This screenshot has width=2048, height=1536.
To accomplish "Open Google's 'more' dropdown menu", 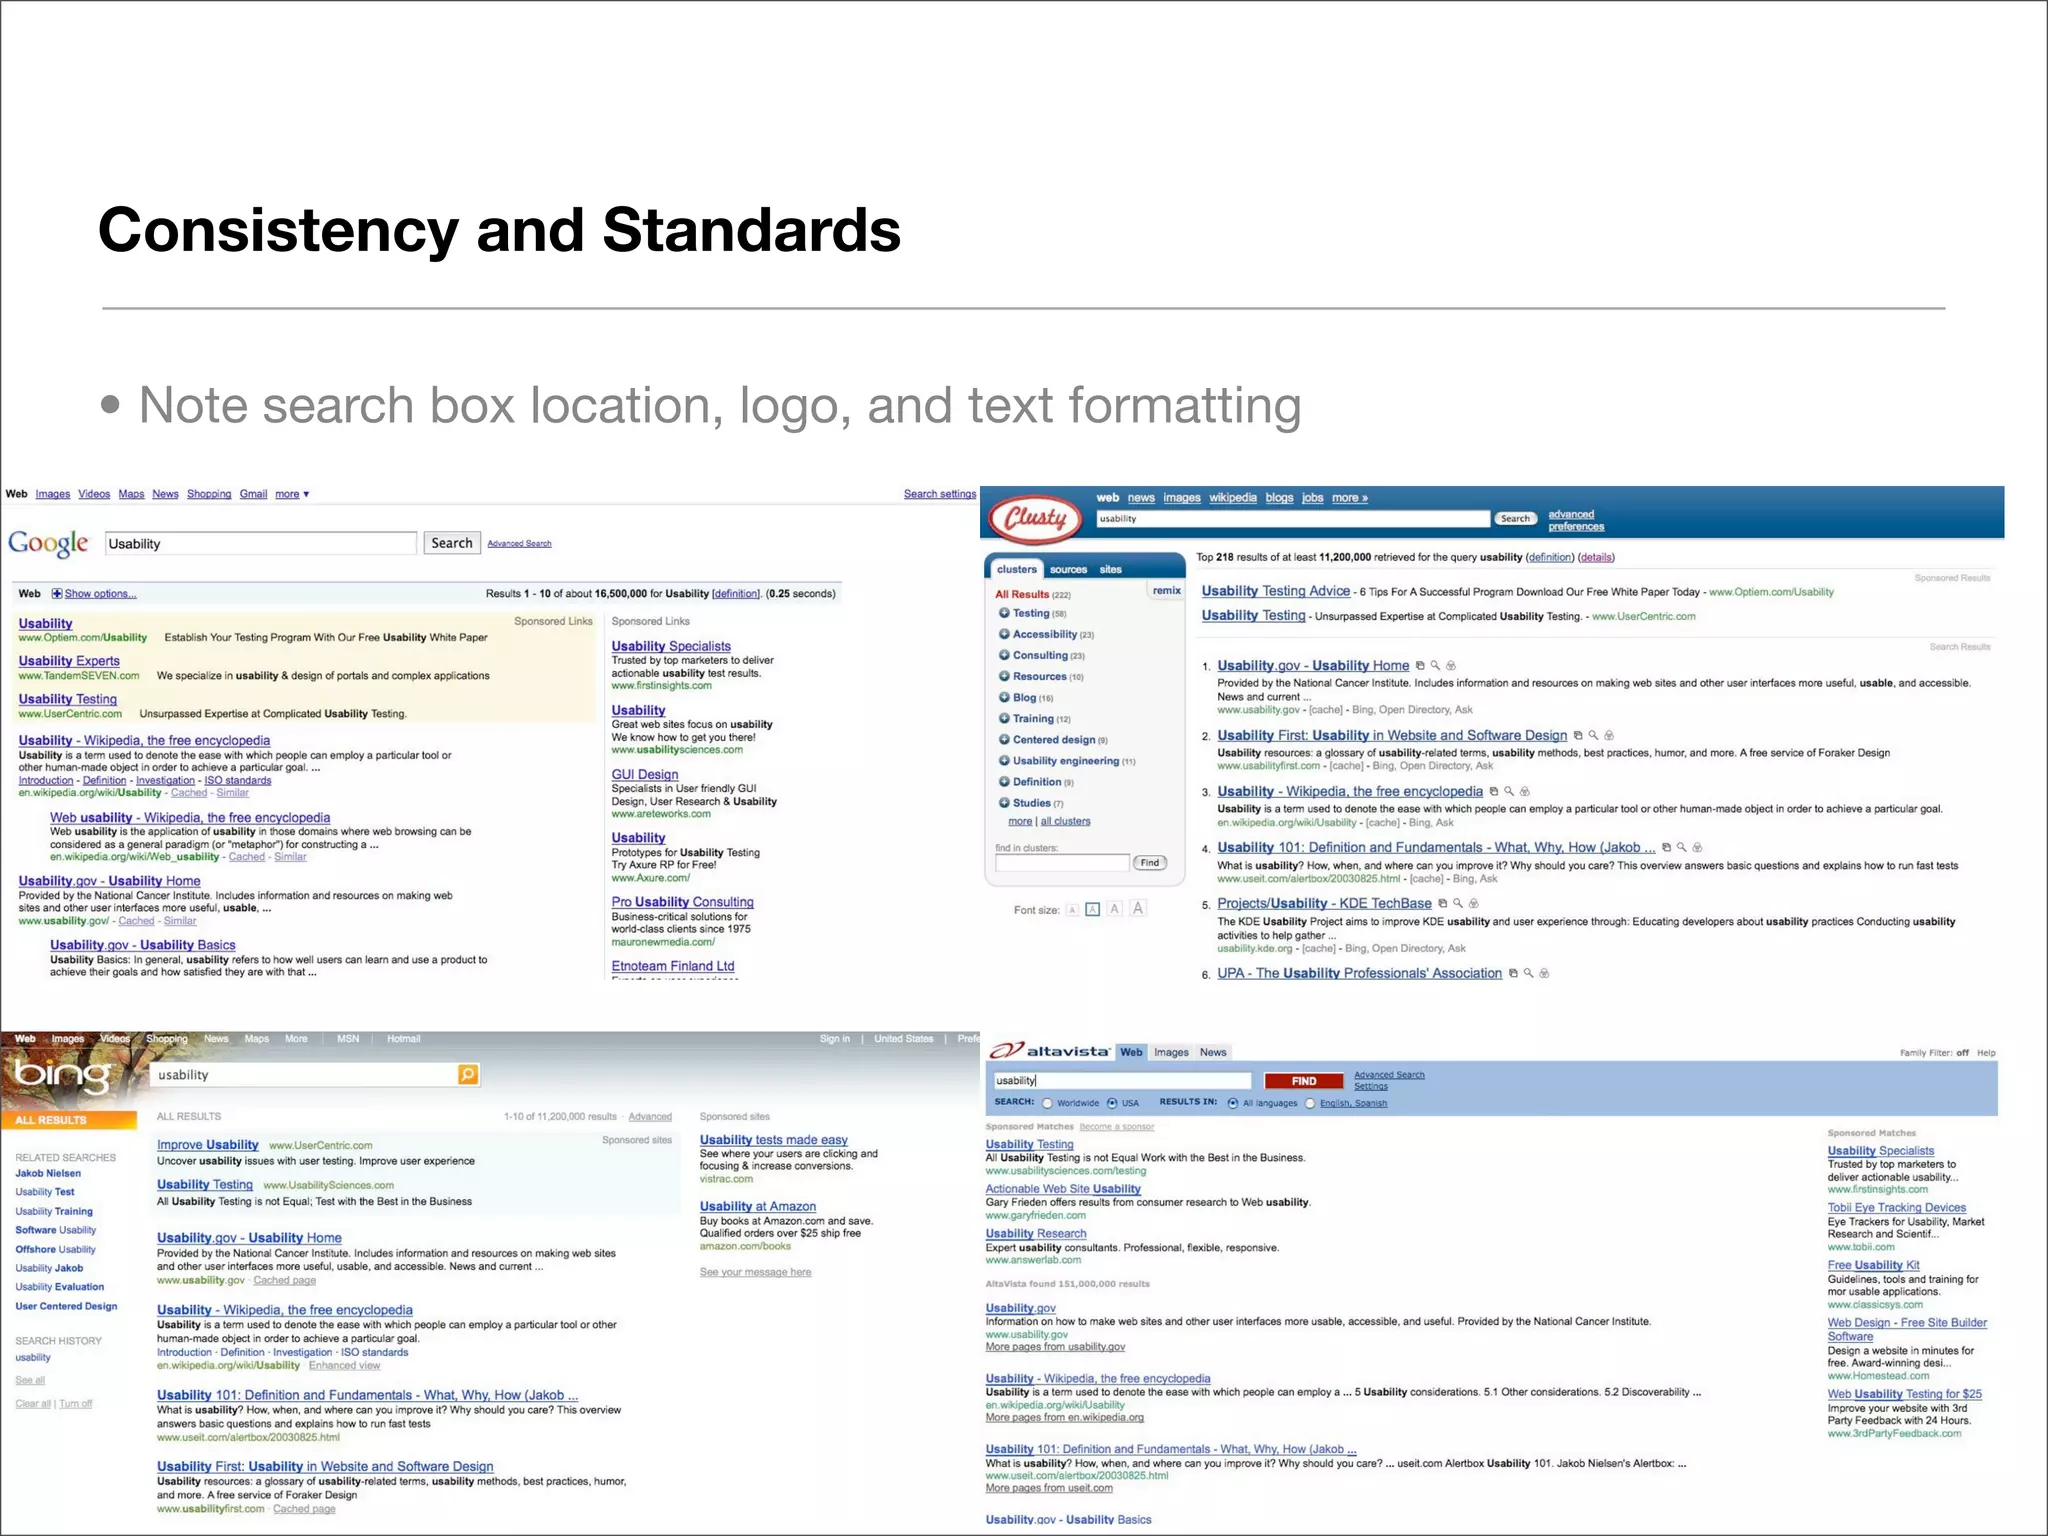I will click(x=292, y=494).
